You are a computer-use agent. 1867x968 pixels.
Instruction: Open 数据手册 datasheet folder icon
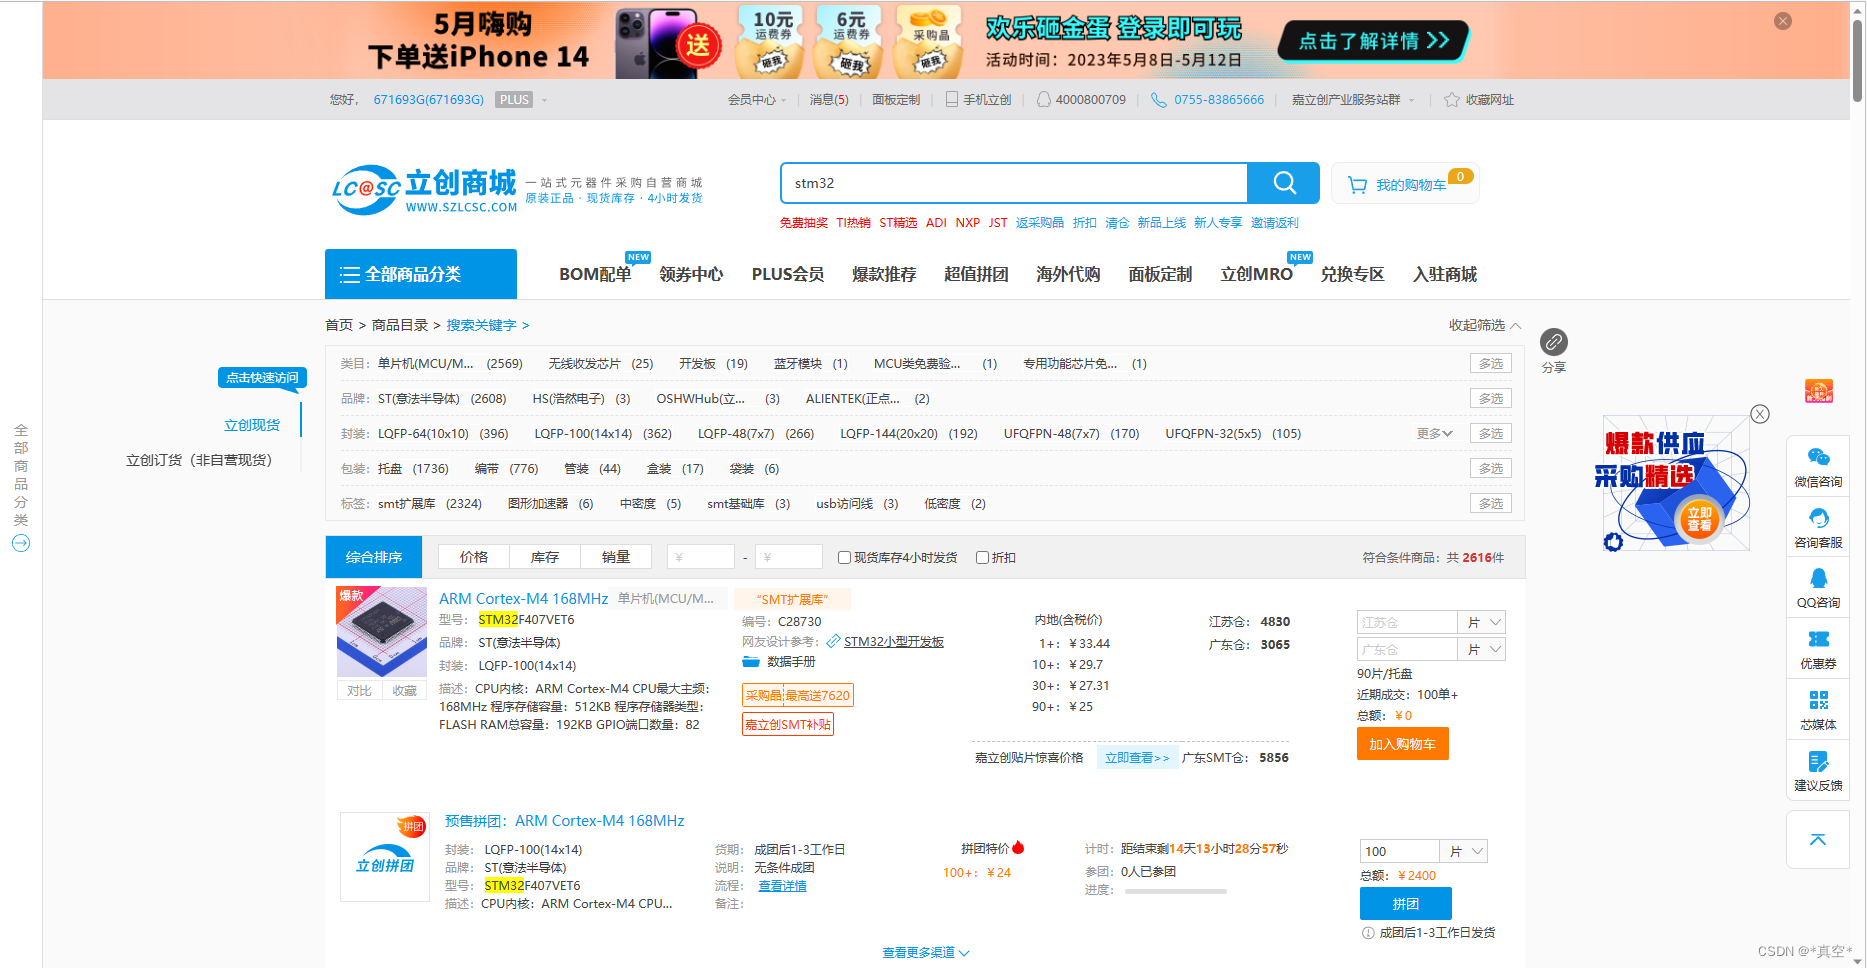pyautogui.click(x=751, y=662)
